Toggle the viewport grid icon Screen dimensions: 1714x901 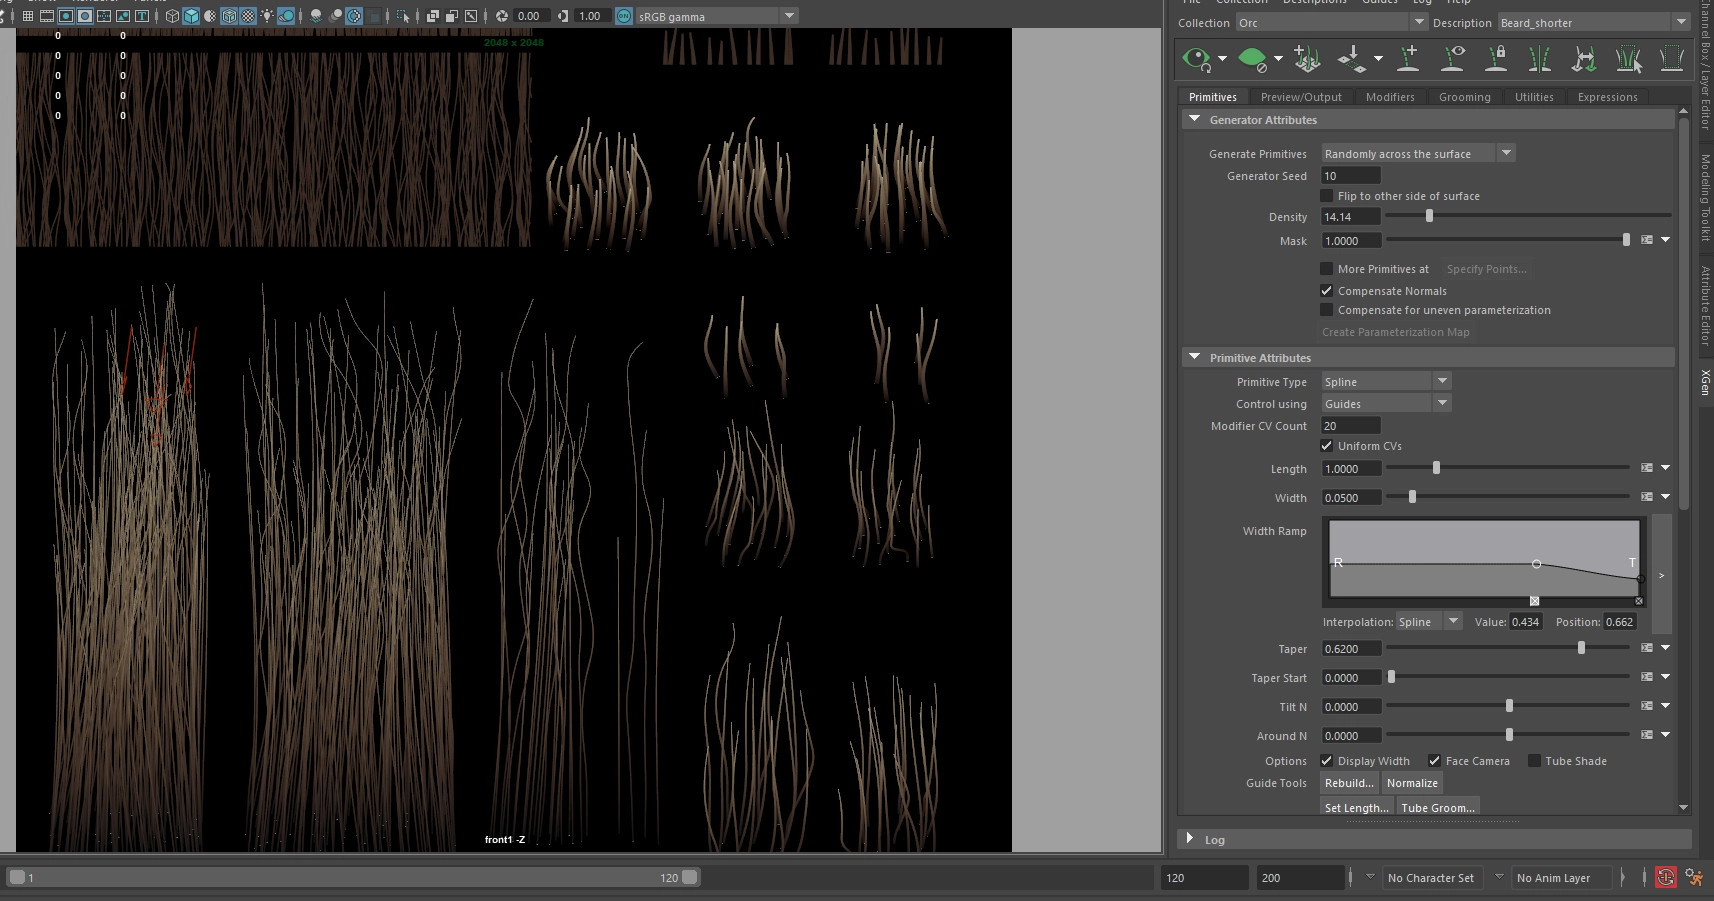[x=27, y=16]
